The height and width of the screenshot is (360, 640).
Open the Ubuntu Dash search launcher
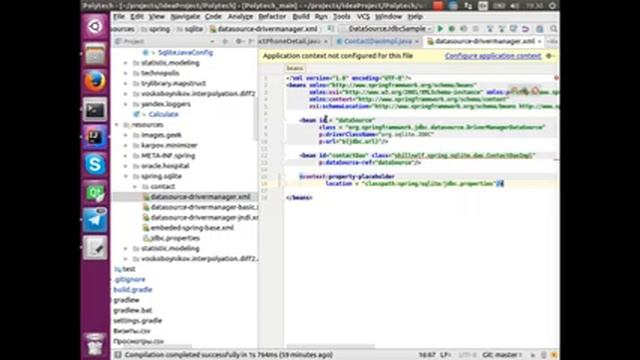click(x=95, y=27)
